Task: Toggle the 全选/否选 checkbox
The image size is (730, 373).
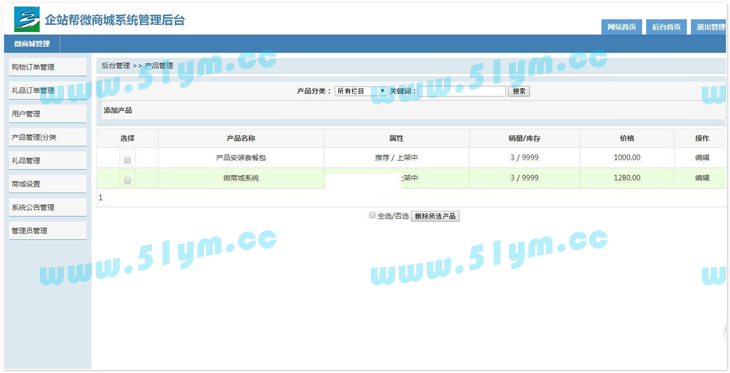Action: [372, 215]
